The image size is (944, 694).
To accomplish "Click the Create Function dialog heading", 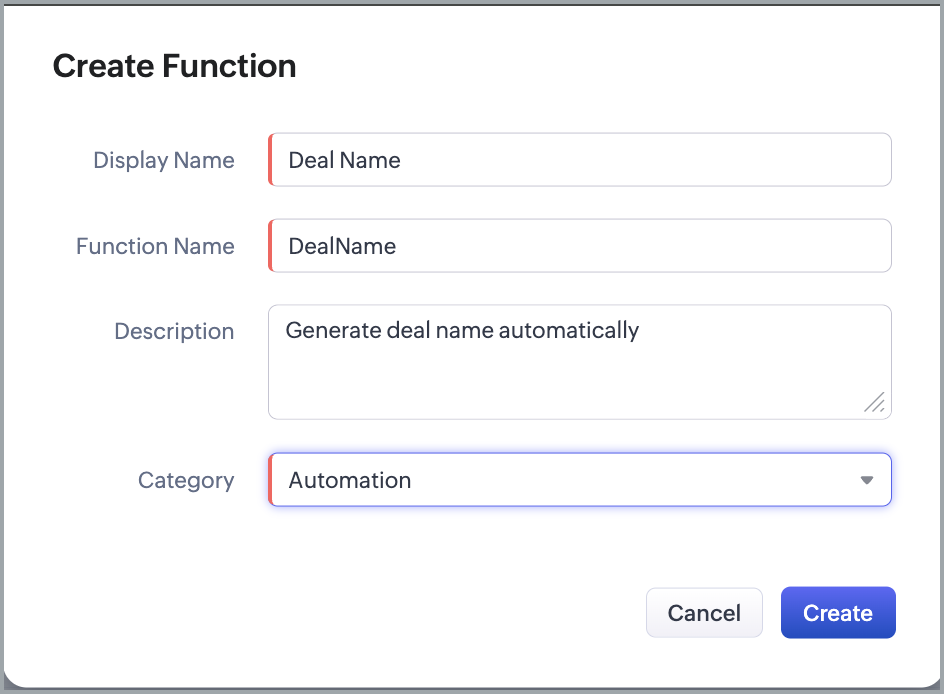I will click(174, 66).
